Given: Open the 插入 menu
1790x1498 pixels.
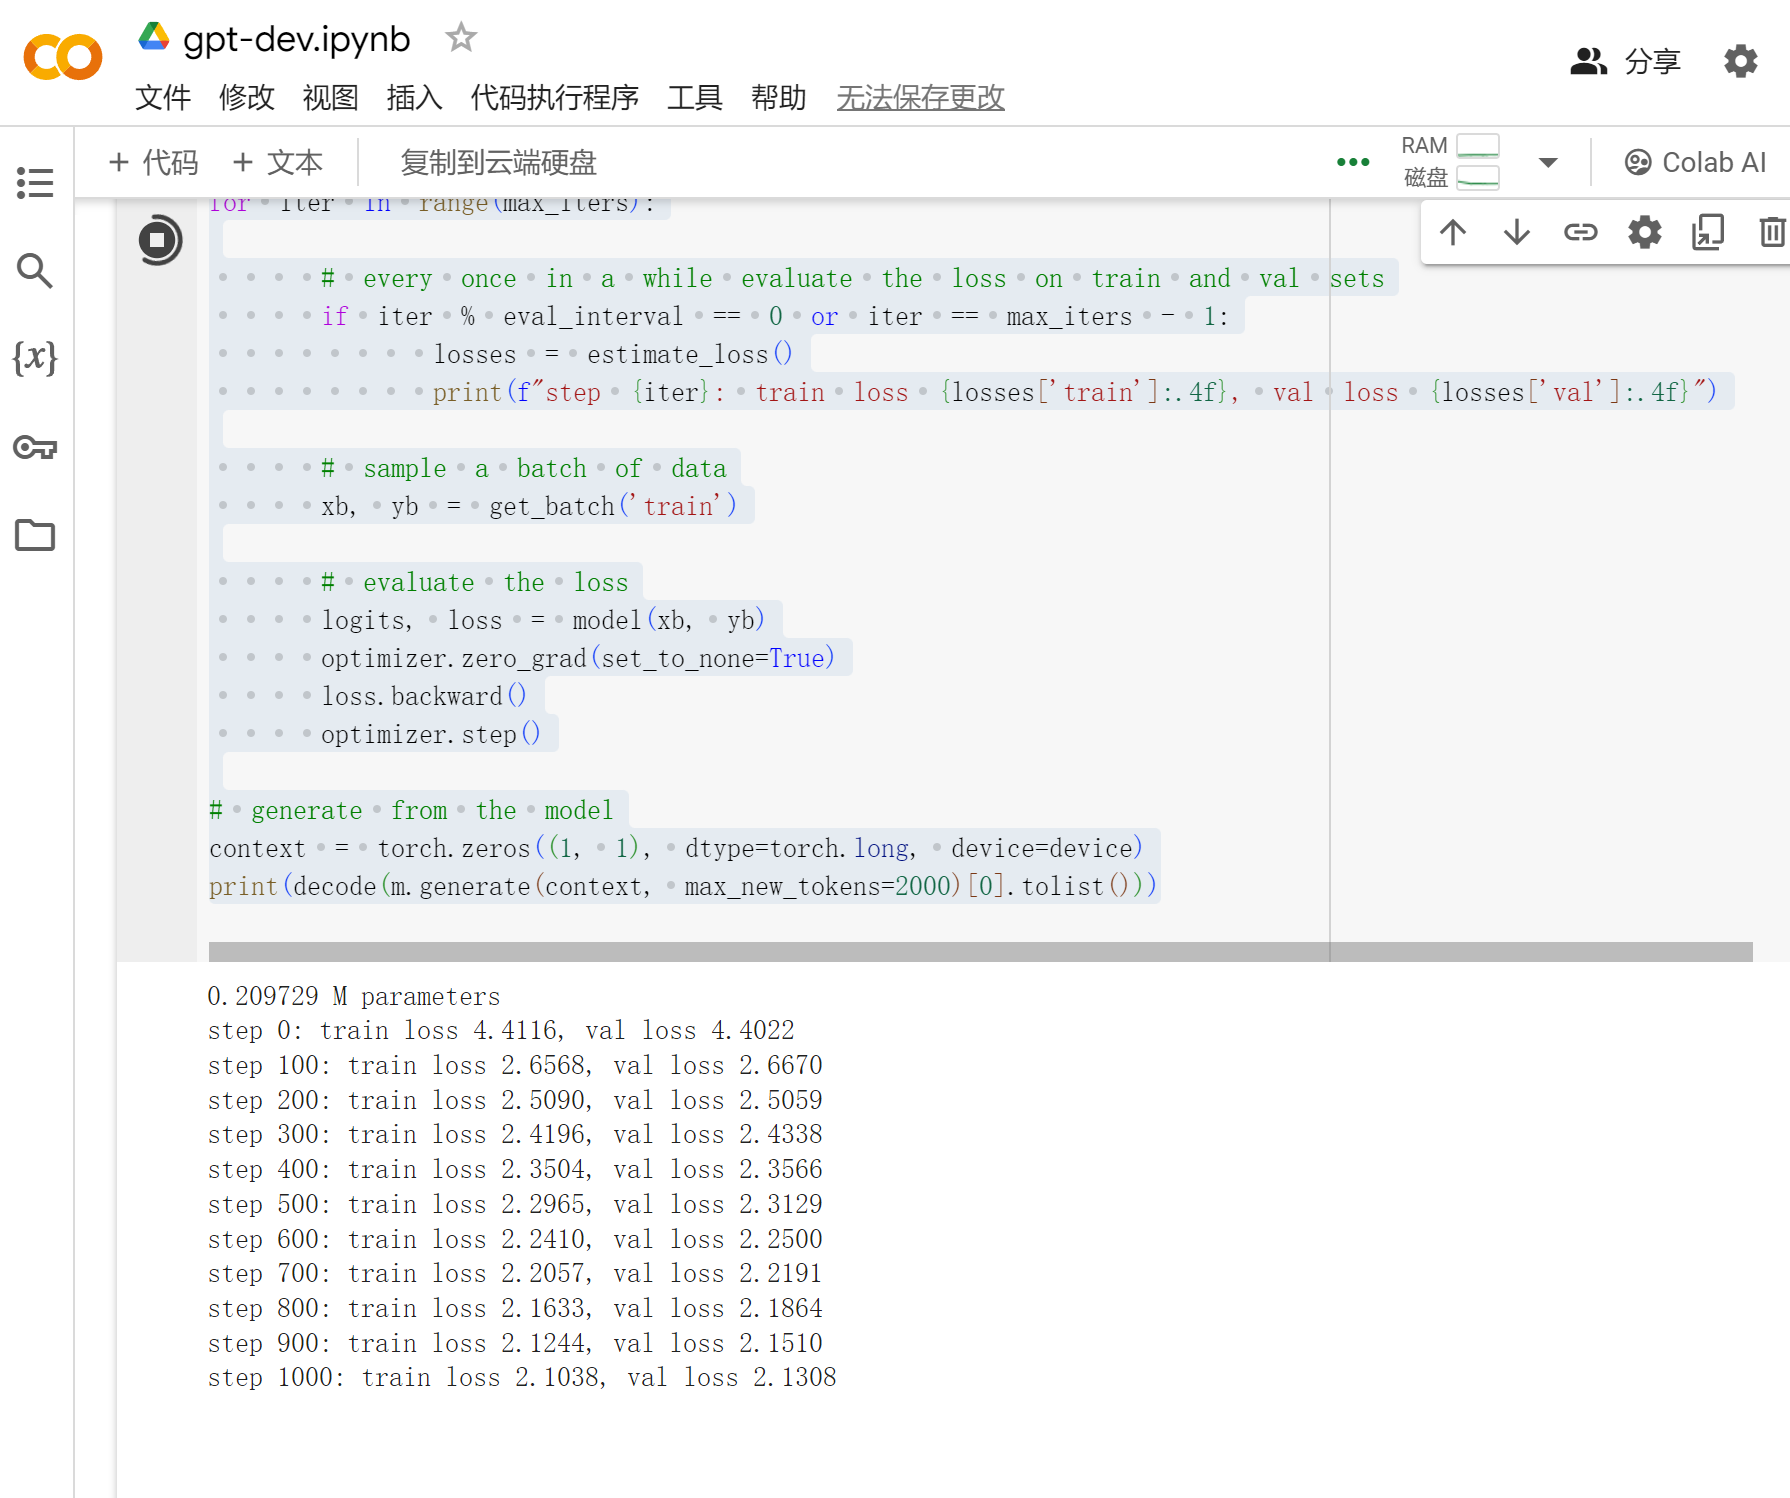Looking at the screenshot, I should [x=415, y=98].
